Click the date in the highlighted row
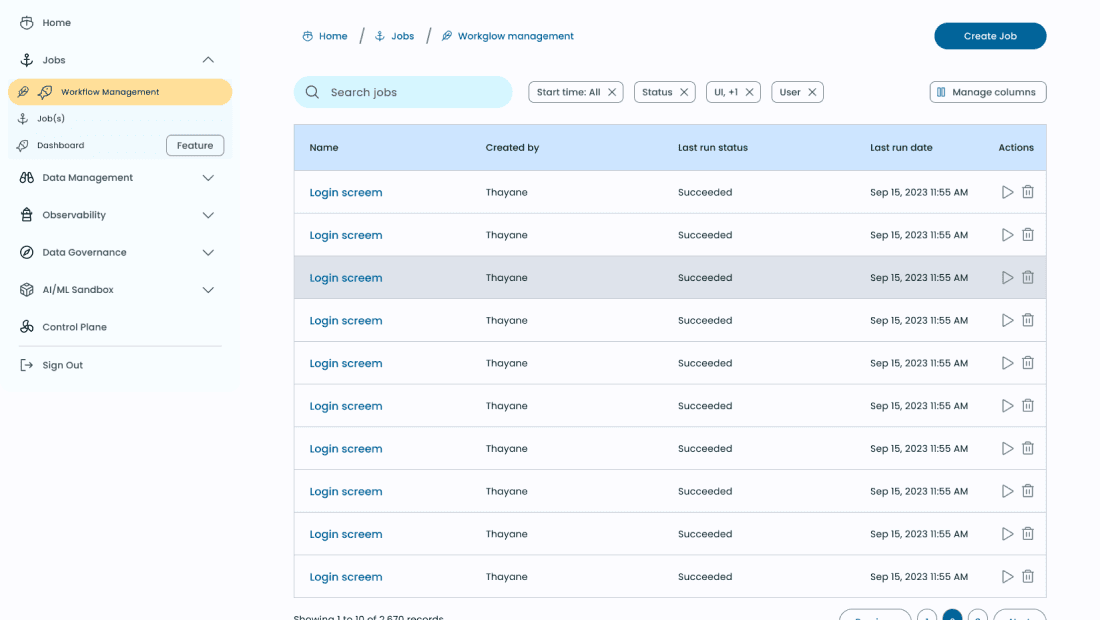The height and width of the screenshot is (620, 1100). coord(919,278)
